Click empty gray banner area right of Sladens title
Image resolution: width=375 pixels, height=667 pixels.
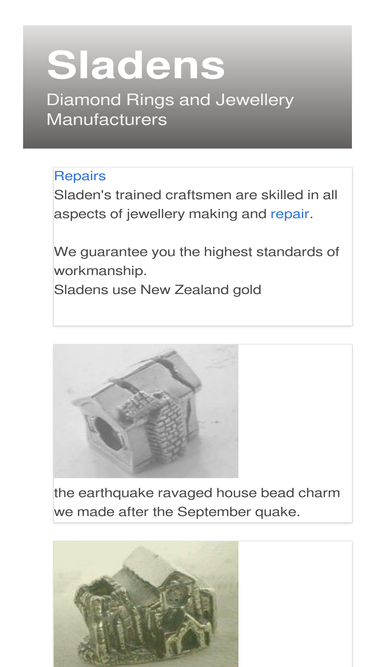pyautogui.click(x=289, y=64)
